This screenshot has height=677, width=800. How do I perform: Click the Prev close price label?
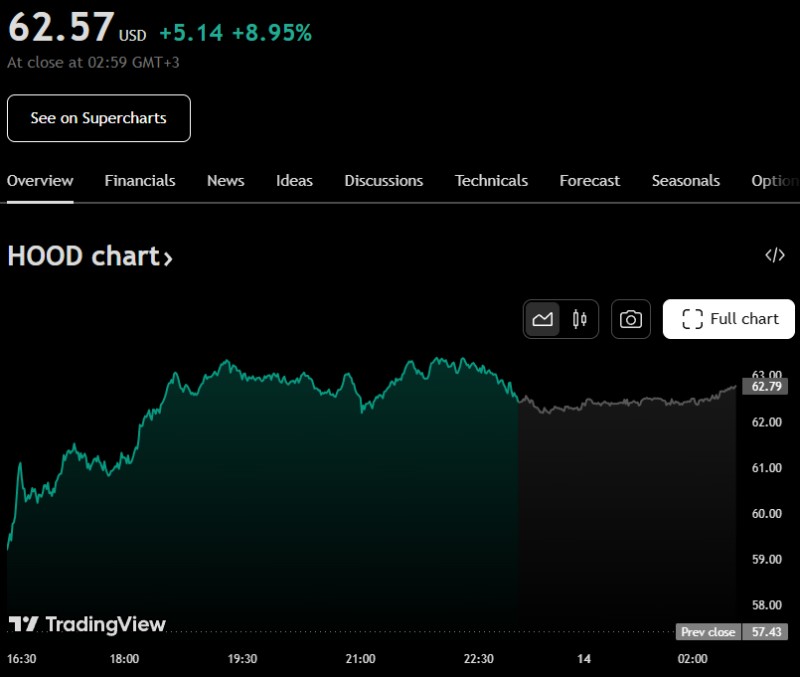click(709, 632)
